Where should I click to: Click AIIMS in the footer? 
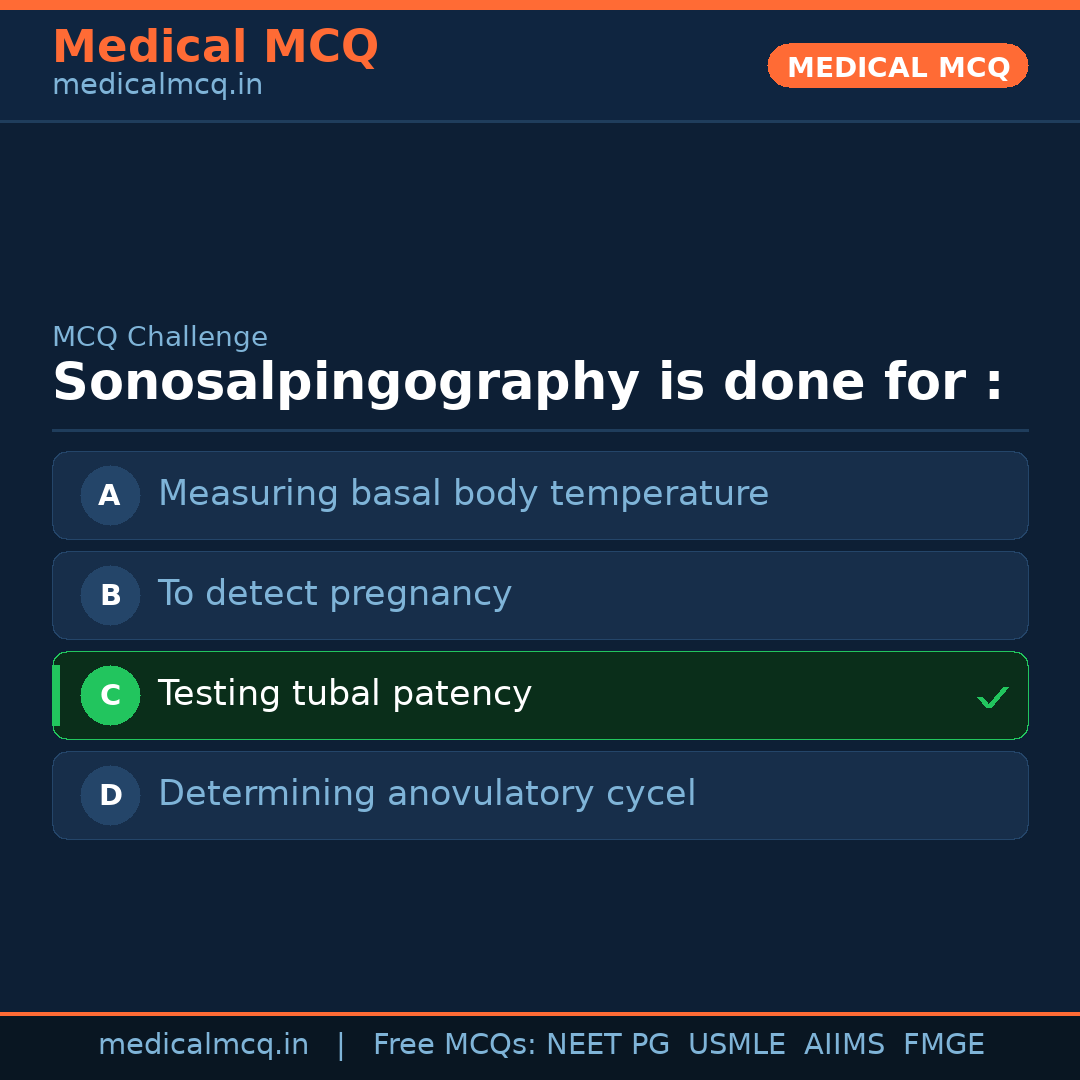coord(844,1045)
